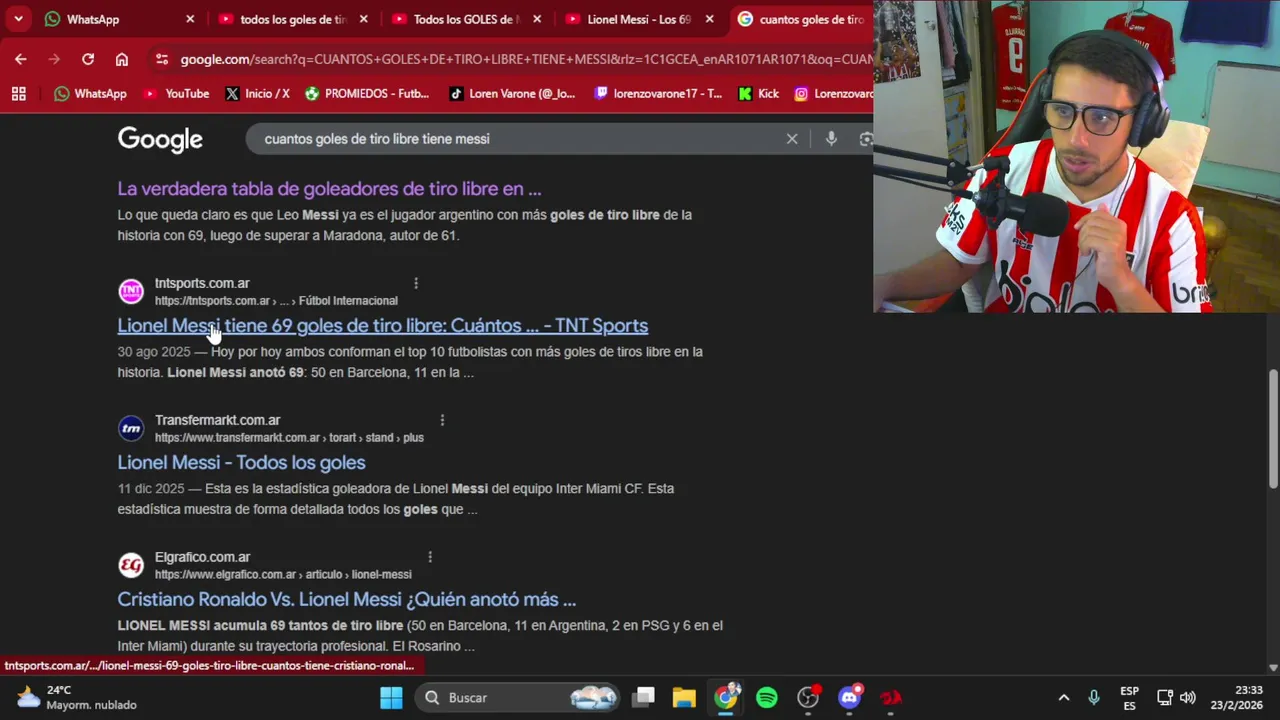The width and height of the screenshot is (1280, 720).
Task: Close the 'Todos los GOLES de' tab
Action: [x=536, y=19]
